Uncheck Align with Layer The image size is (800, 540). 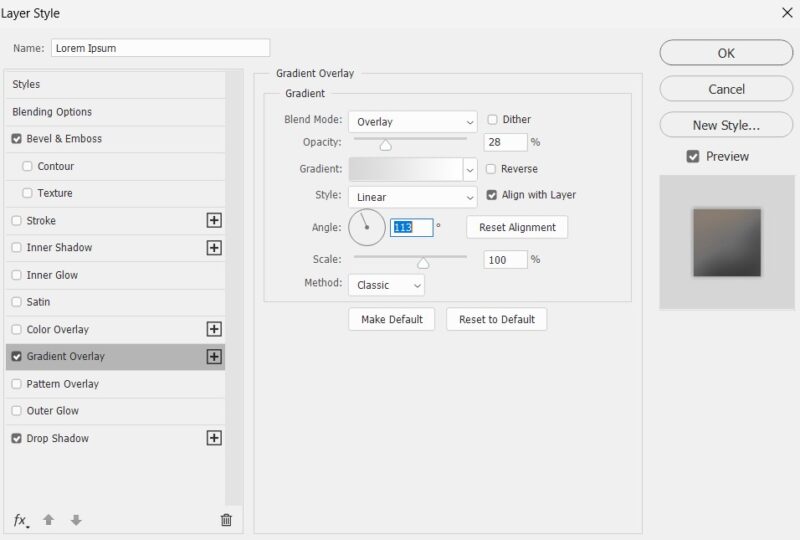tap(491, 195)
